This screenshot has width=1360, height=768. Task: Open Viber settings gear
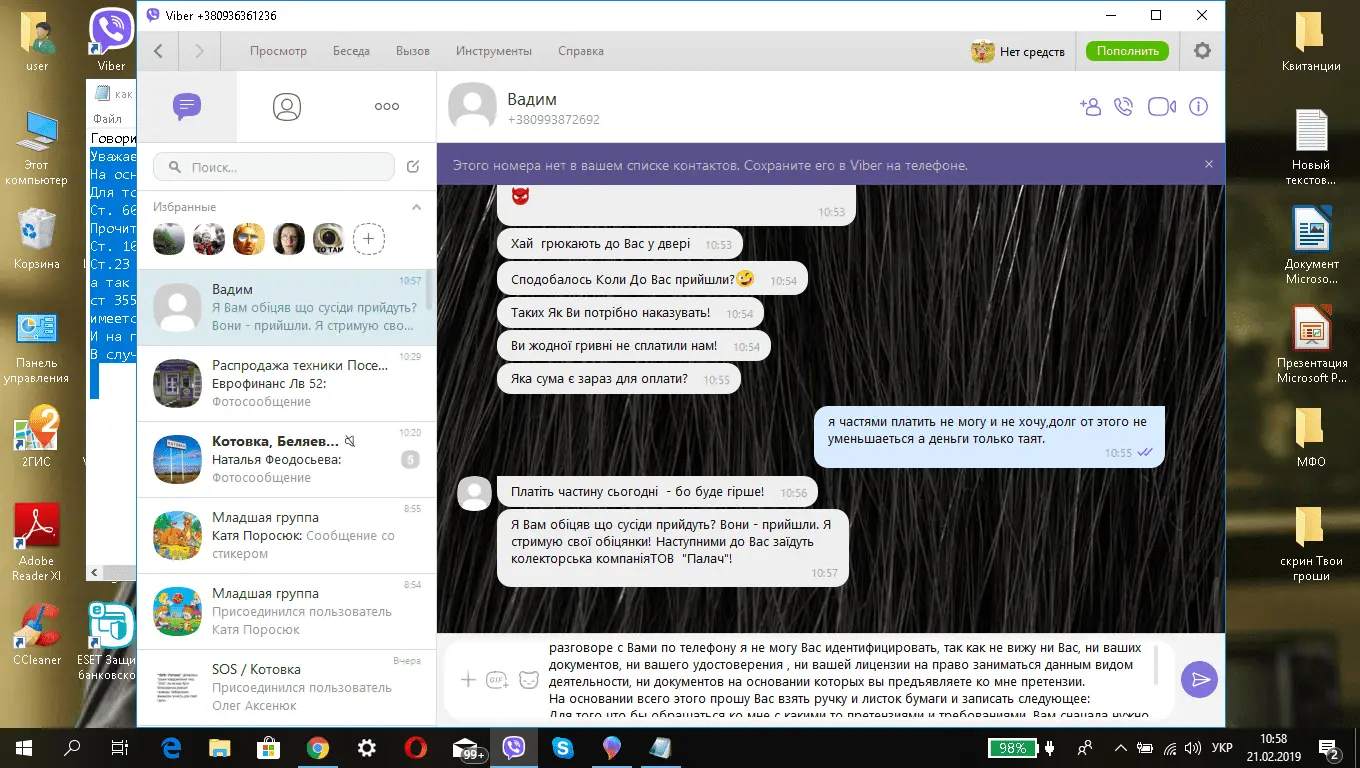click(1202, 51)
